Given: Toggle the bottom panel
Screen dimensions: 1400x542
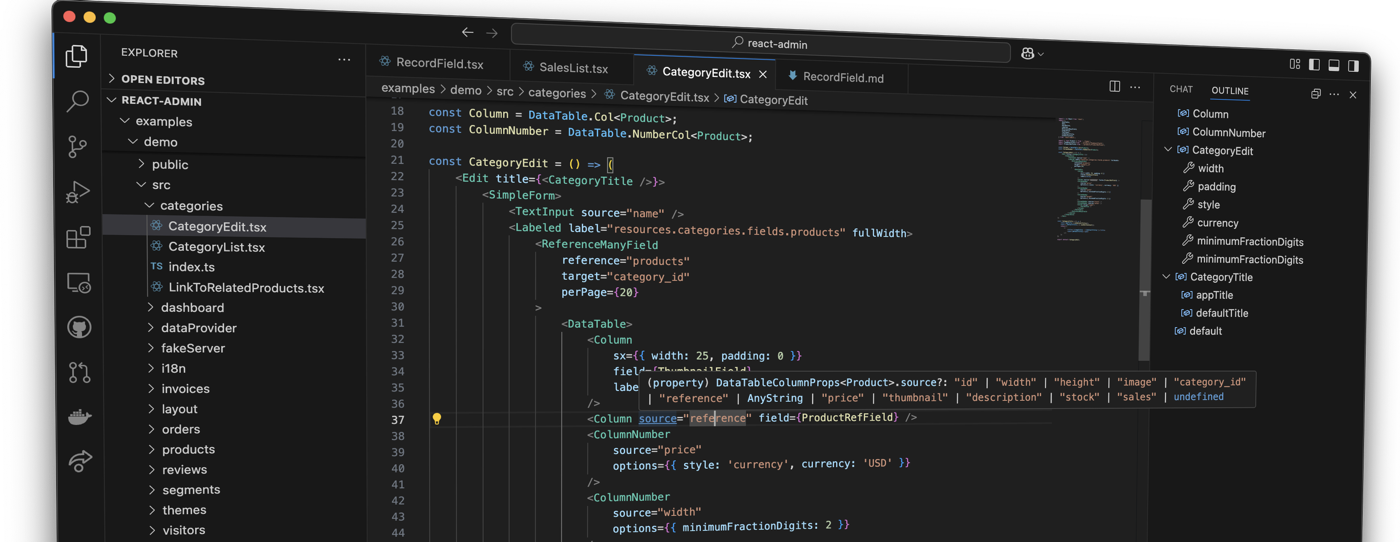Looking at the screenshot, I should [1333, 66].
